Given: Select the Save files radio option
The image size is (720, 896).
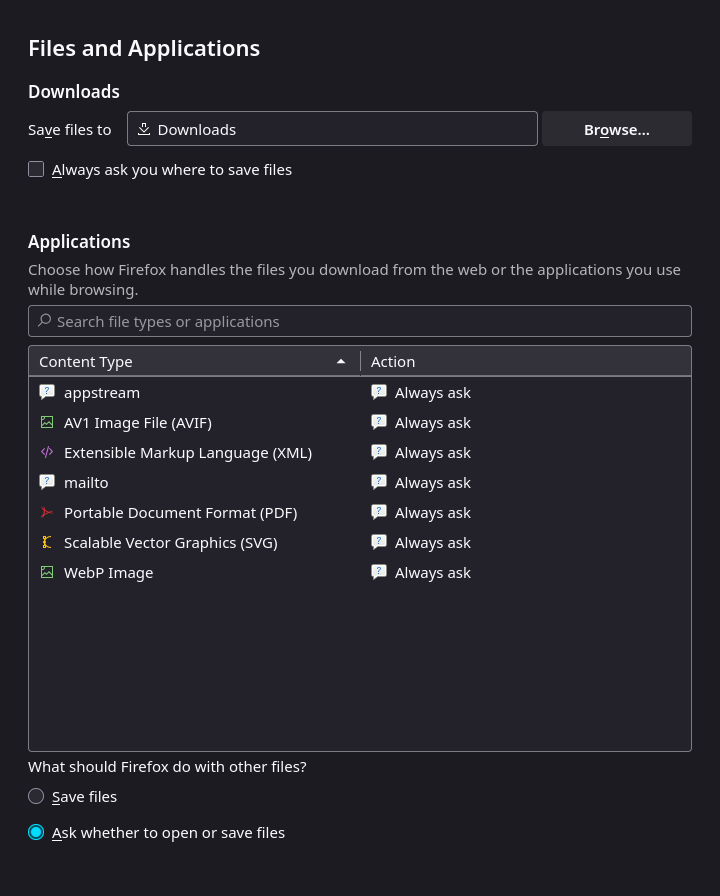Looking at the screenshot, I should click(x=36, y=796).
